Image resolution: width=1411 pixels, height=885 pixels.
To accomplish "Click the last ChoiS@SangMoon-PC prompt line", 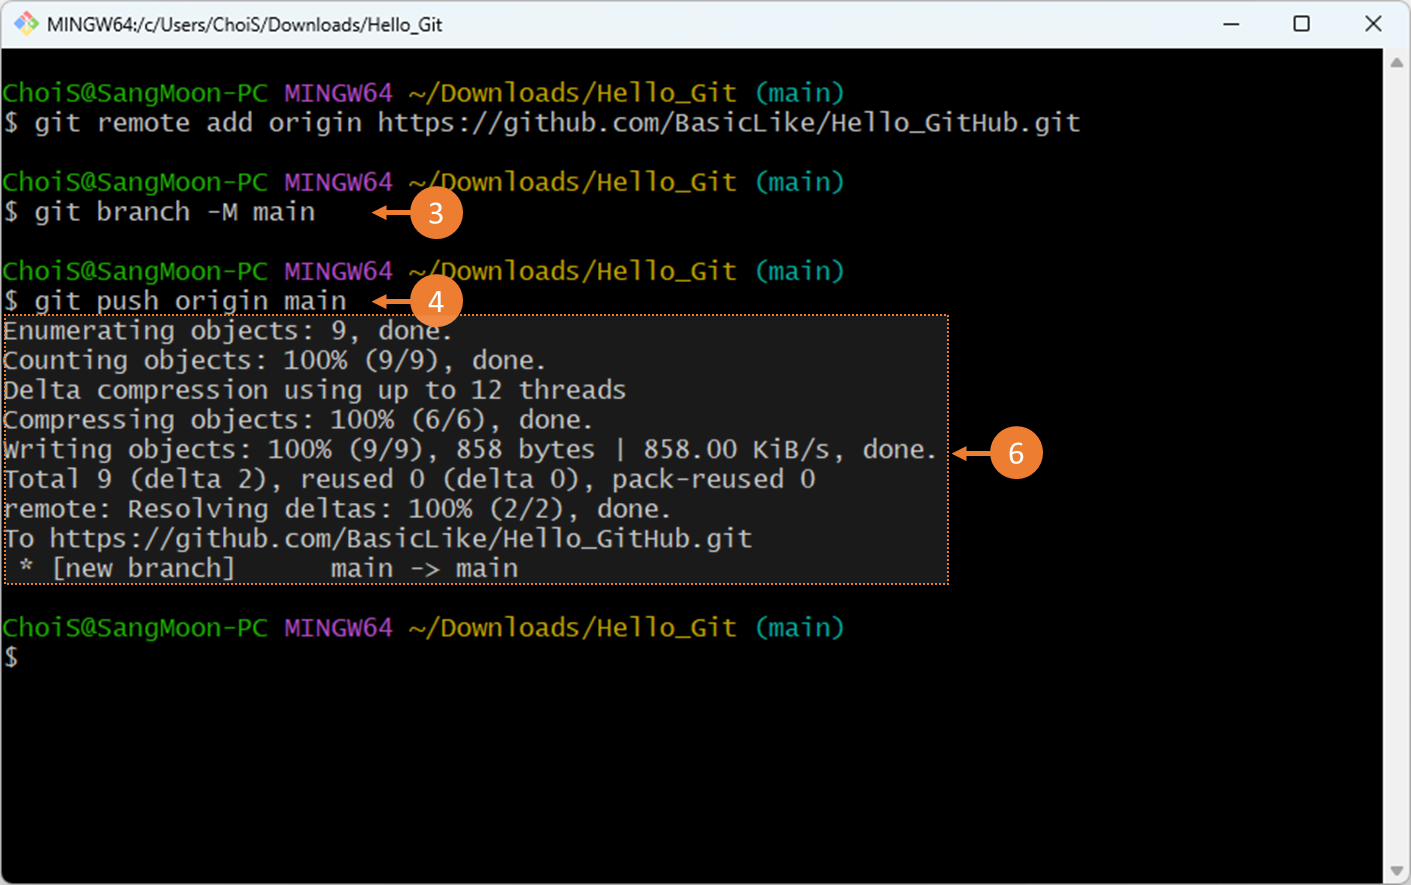I will pyautogui.click(x=423, y=628).
